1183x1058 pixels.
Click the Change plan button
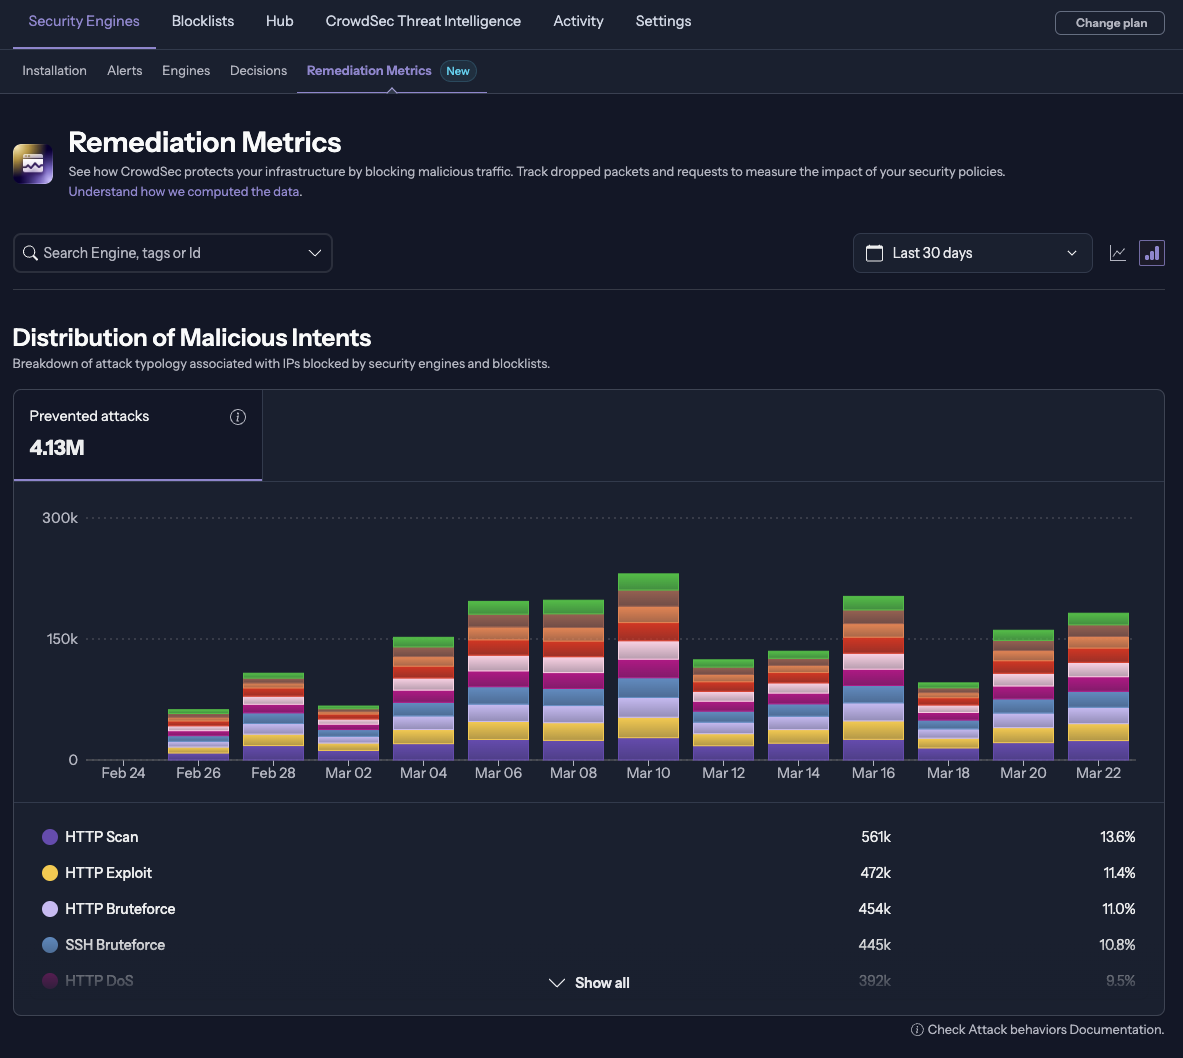coord(1110,23)
